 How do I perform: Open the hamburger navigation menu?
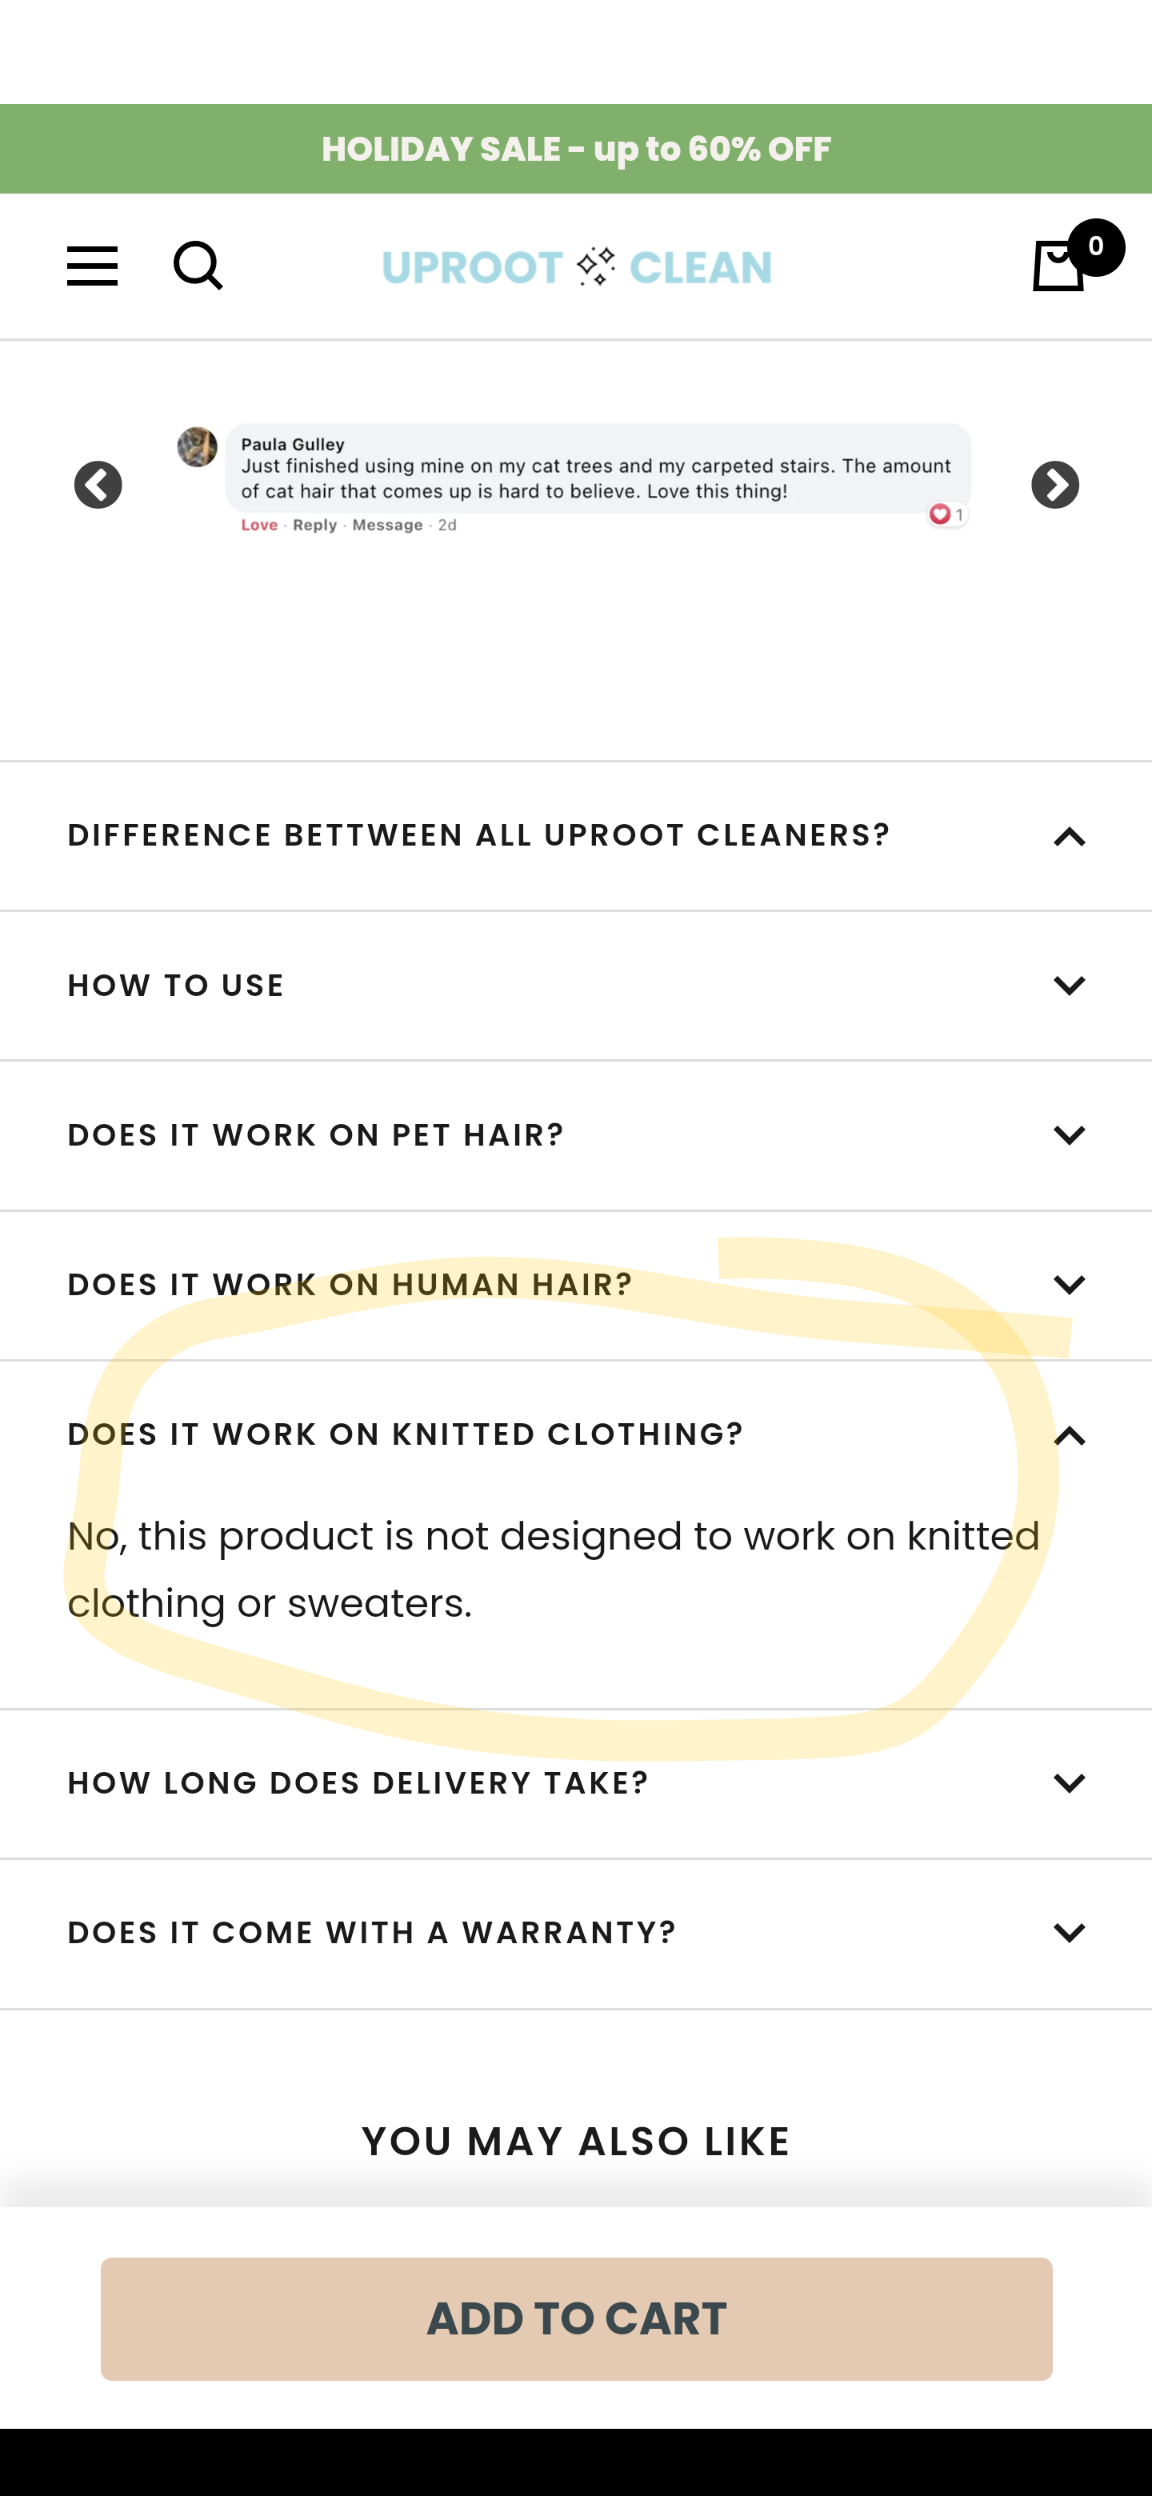click(x=92, y=266)
